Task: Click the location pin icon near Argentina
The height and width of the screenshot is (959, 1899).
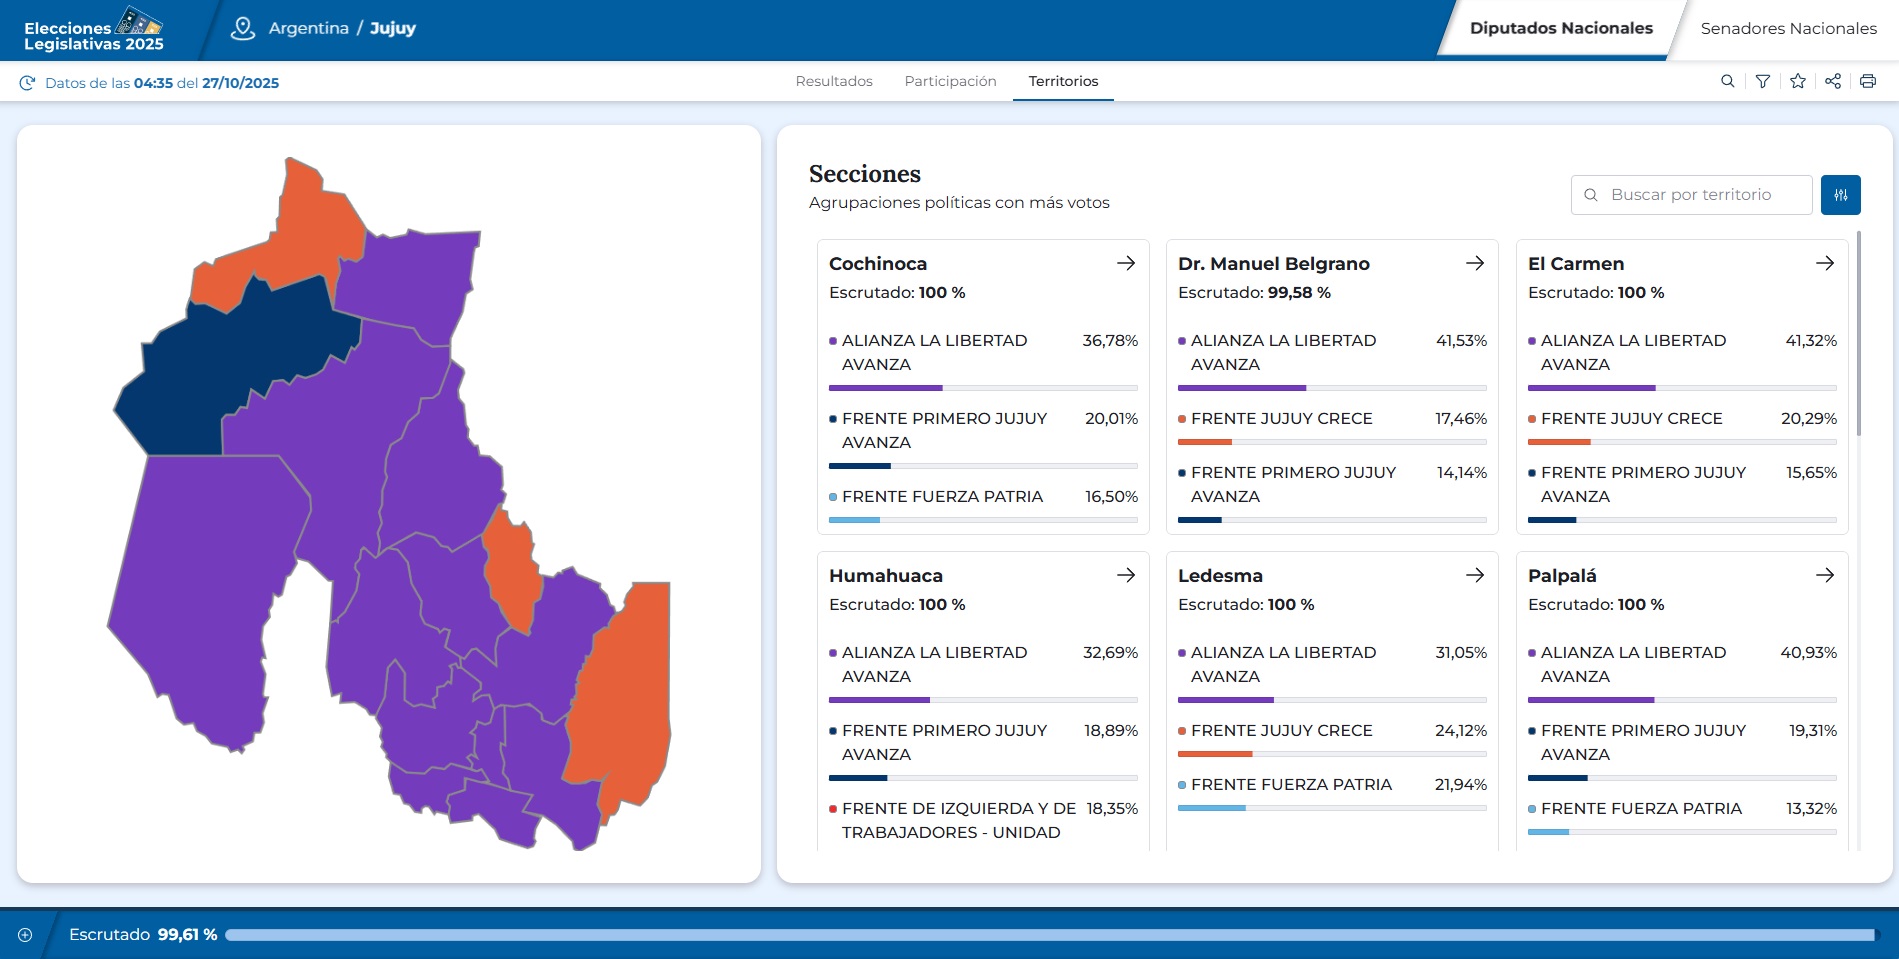Action: coord(242,28)
